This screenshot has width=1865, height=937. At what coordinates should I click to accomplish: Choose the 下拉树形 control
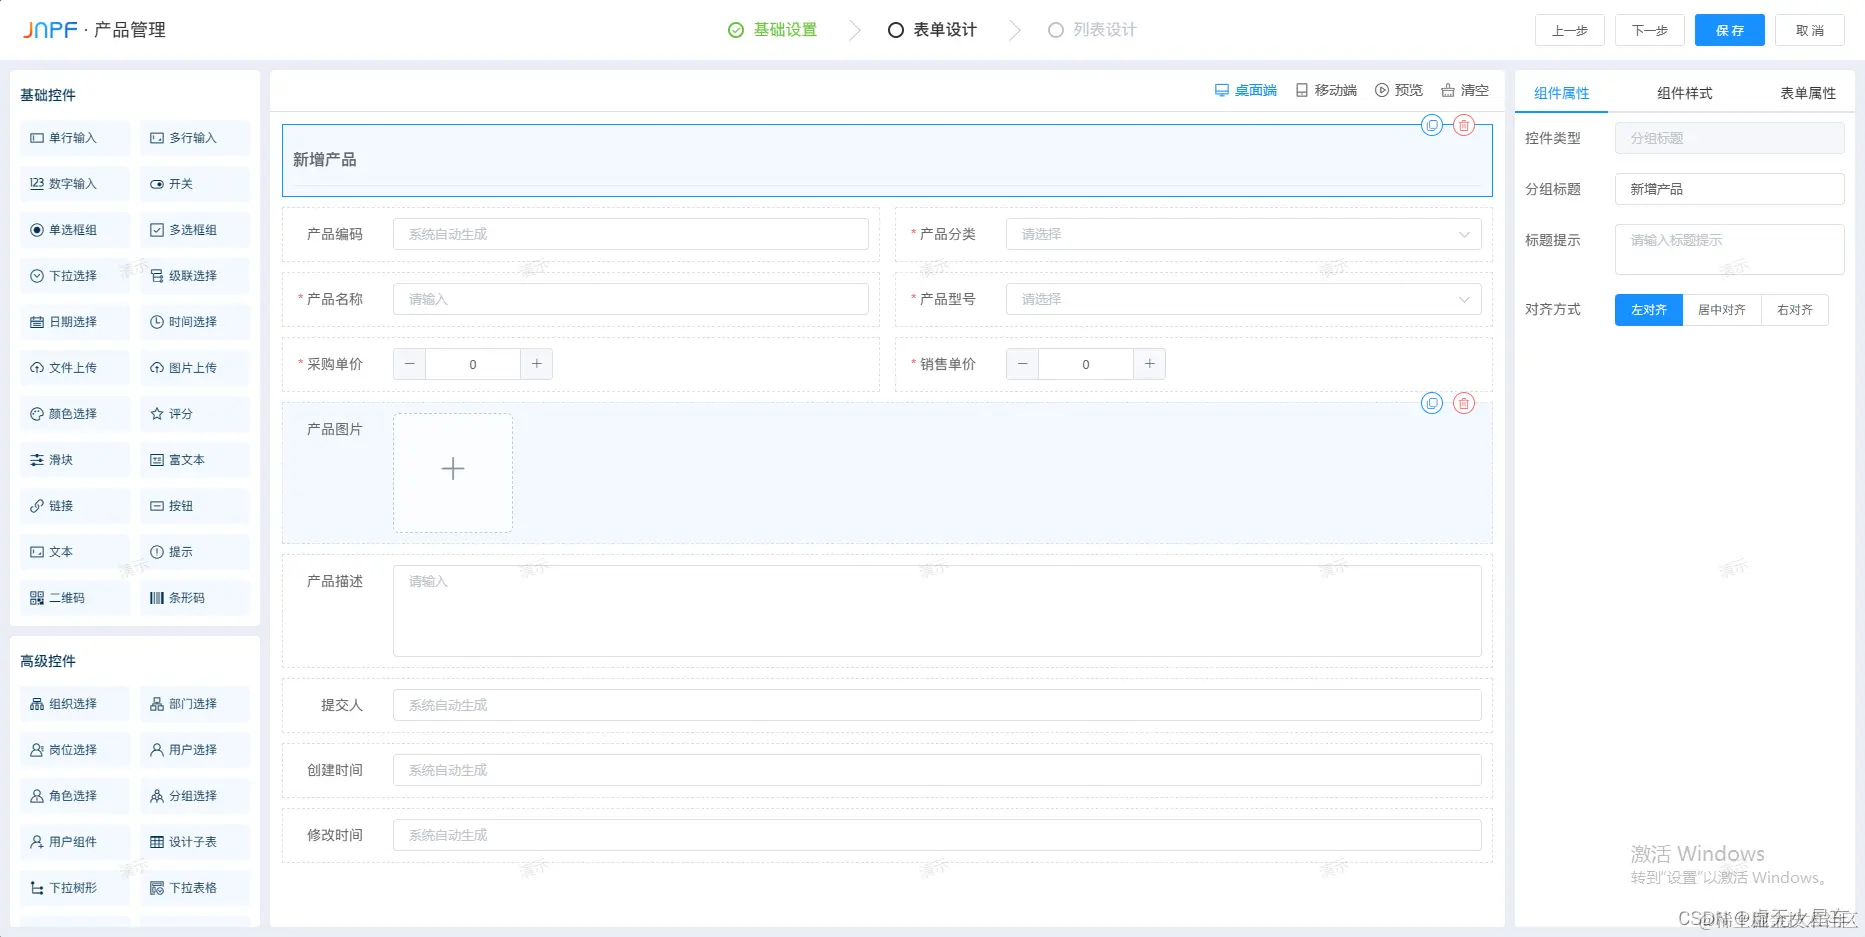(75, 888)
